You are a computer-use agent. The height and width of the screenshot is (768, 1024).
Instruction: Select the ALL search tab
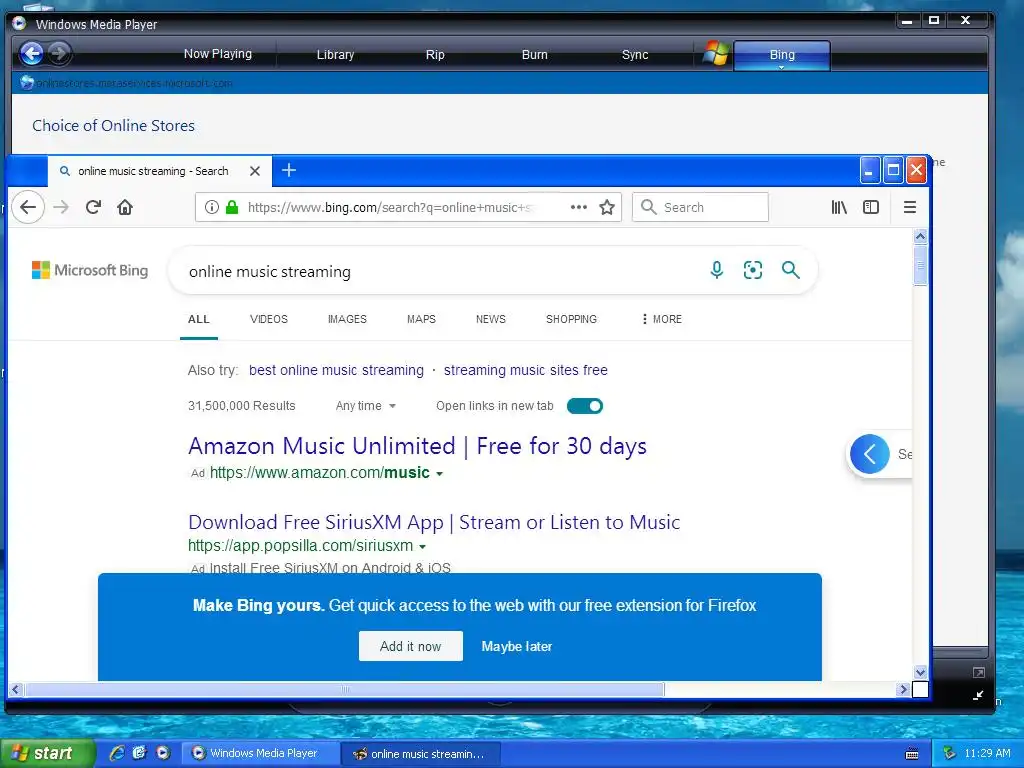point(199,319)
